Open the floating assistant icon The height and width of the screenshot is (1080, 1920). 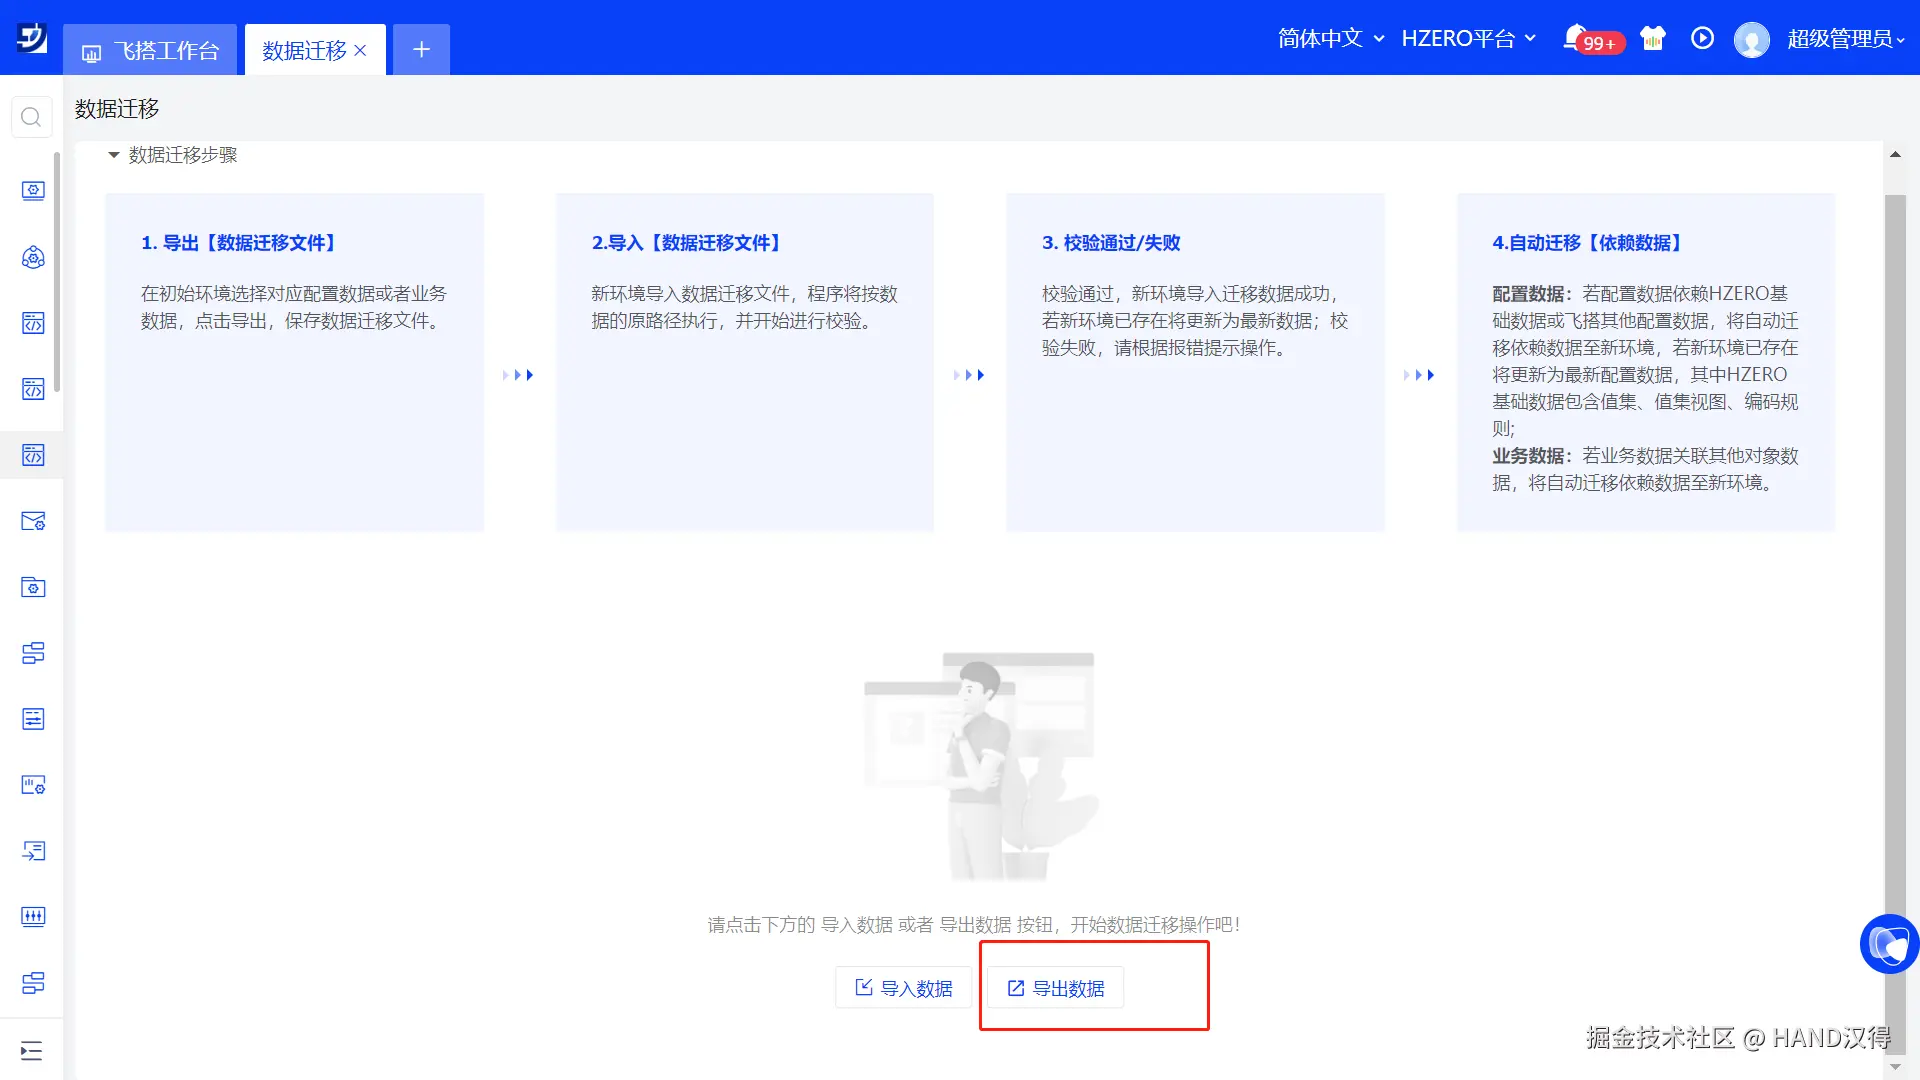pos(1888,943)
